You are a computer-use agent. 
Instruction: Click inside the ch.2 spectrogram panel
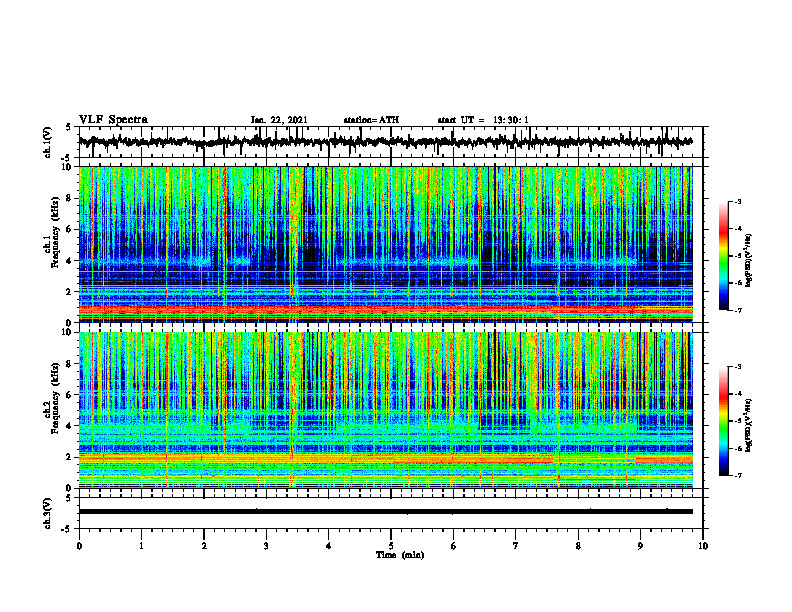pyautogui.click(x=385, y=410)
